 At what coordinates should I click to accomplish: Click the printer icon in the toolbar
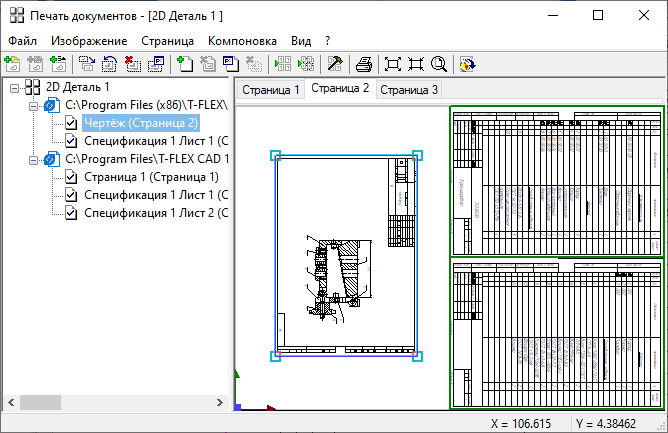click(365, 64)
